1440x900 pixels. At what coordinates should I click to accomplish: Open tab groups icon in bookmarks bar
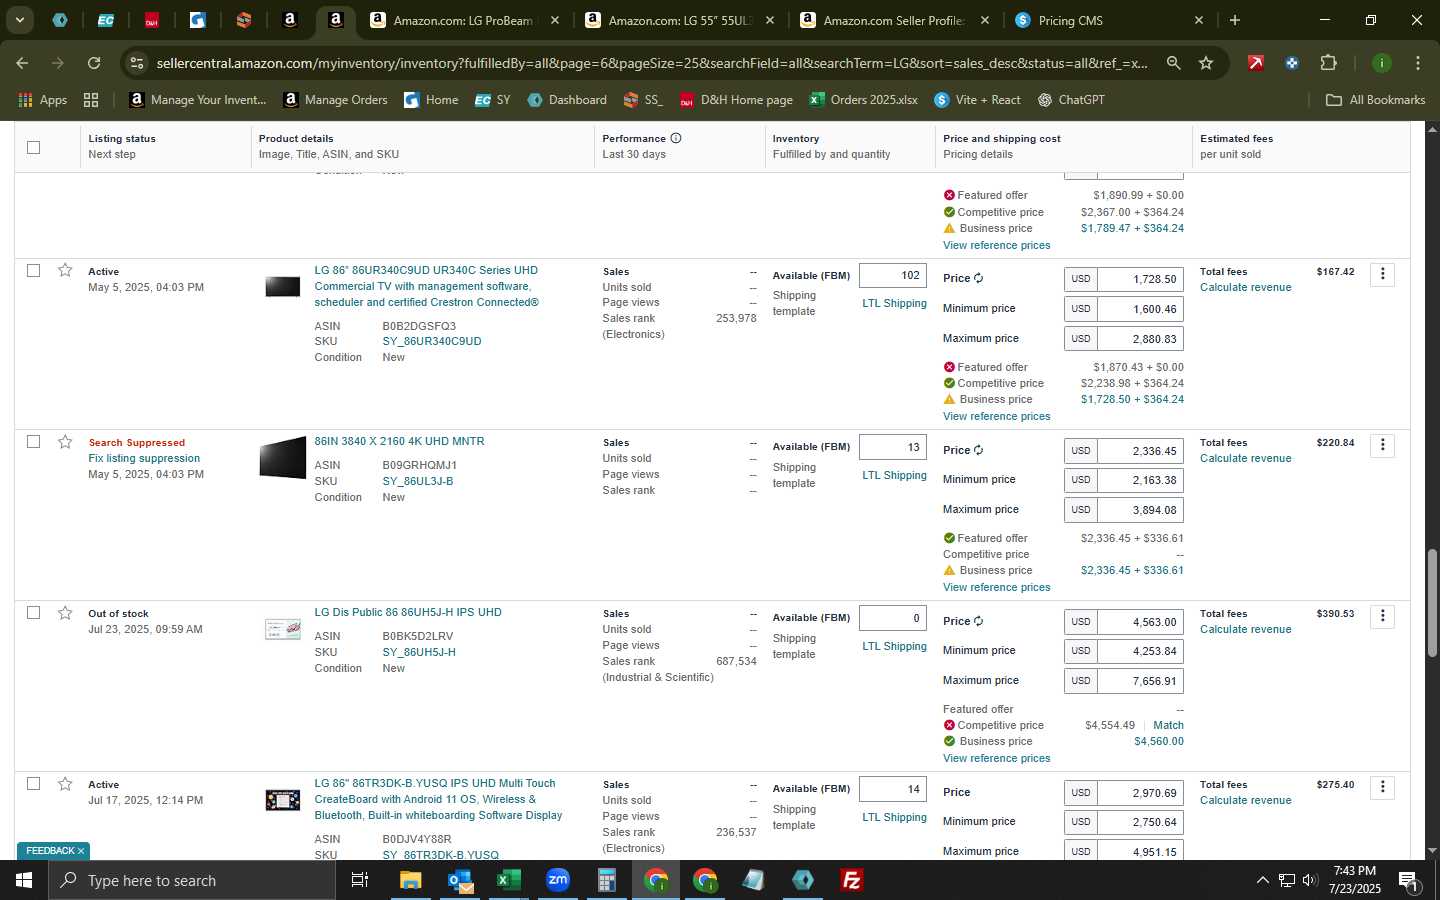[x=91, y=100]
